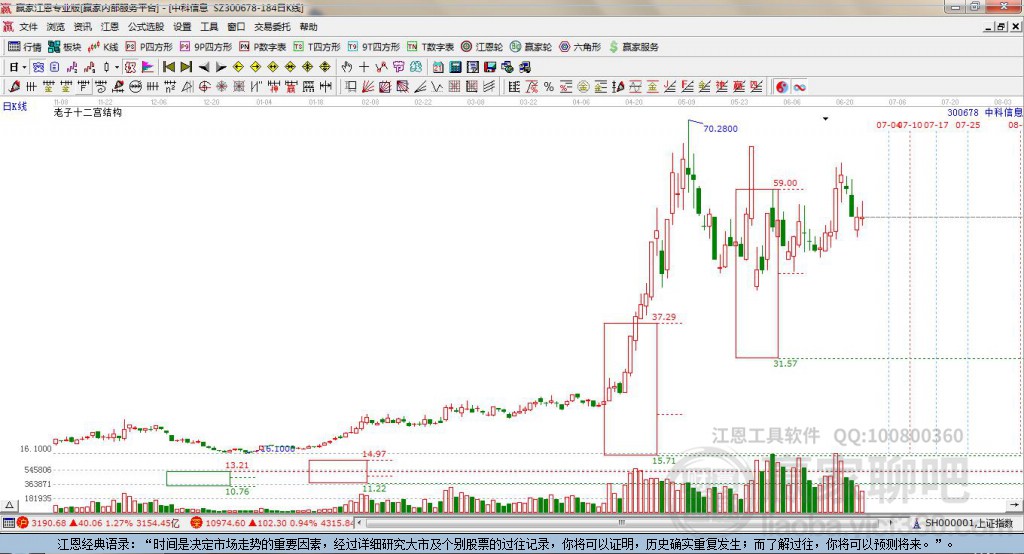The width and height of the screenshot is (1024, 554).
Task: Click the SH000001 上证指数 status label
Action: pyautogui.click(x=968, y=523)
